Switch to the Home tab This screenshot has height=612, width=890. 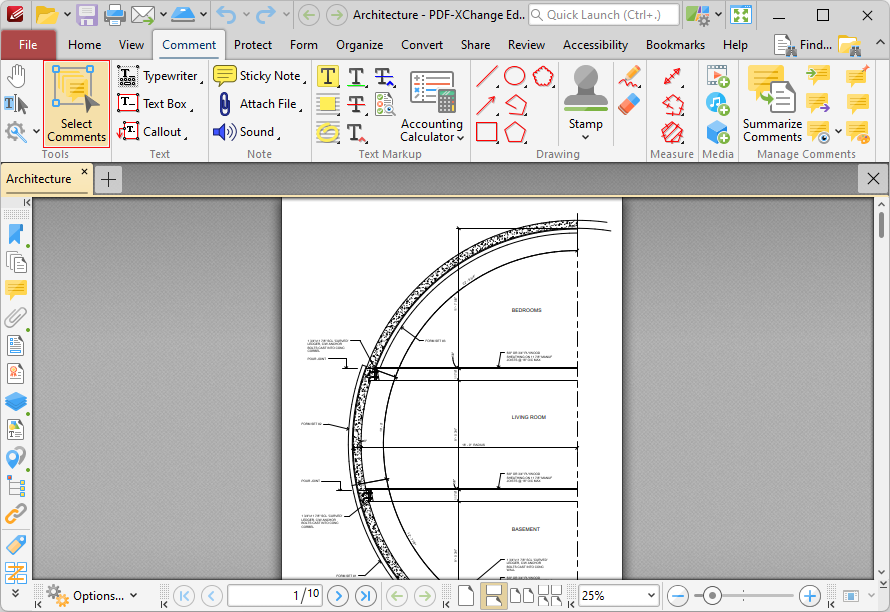click(85, 45)
